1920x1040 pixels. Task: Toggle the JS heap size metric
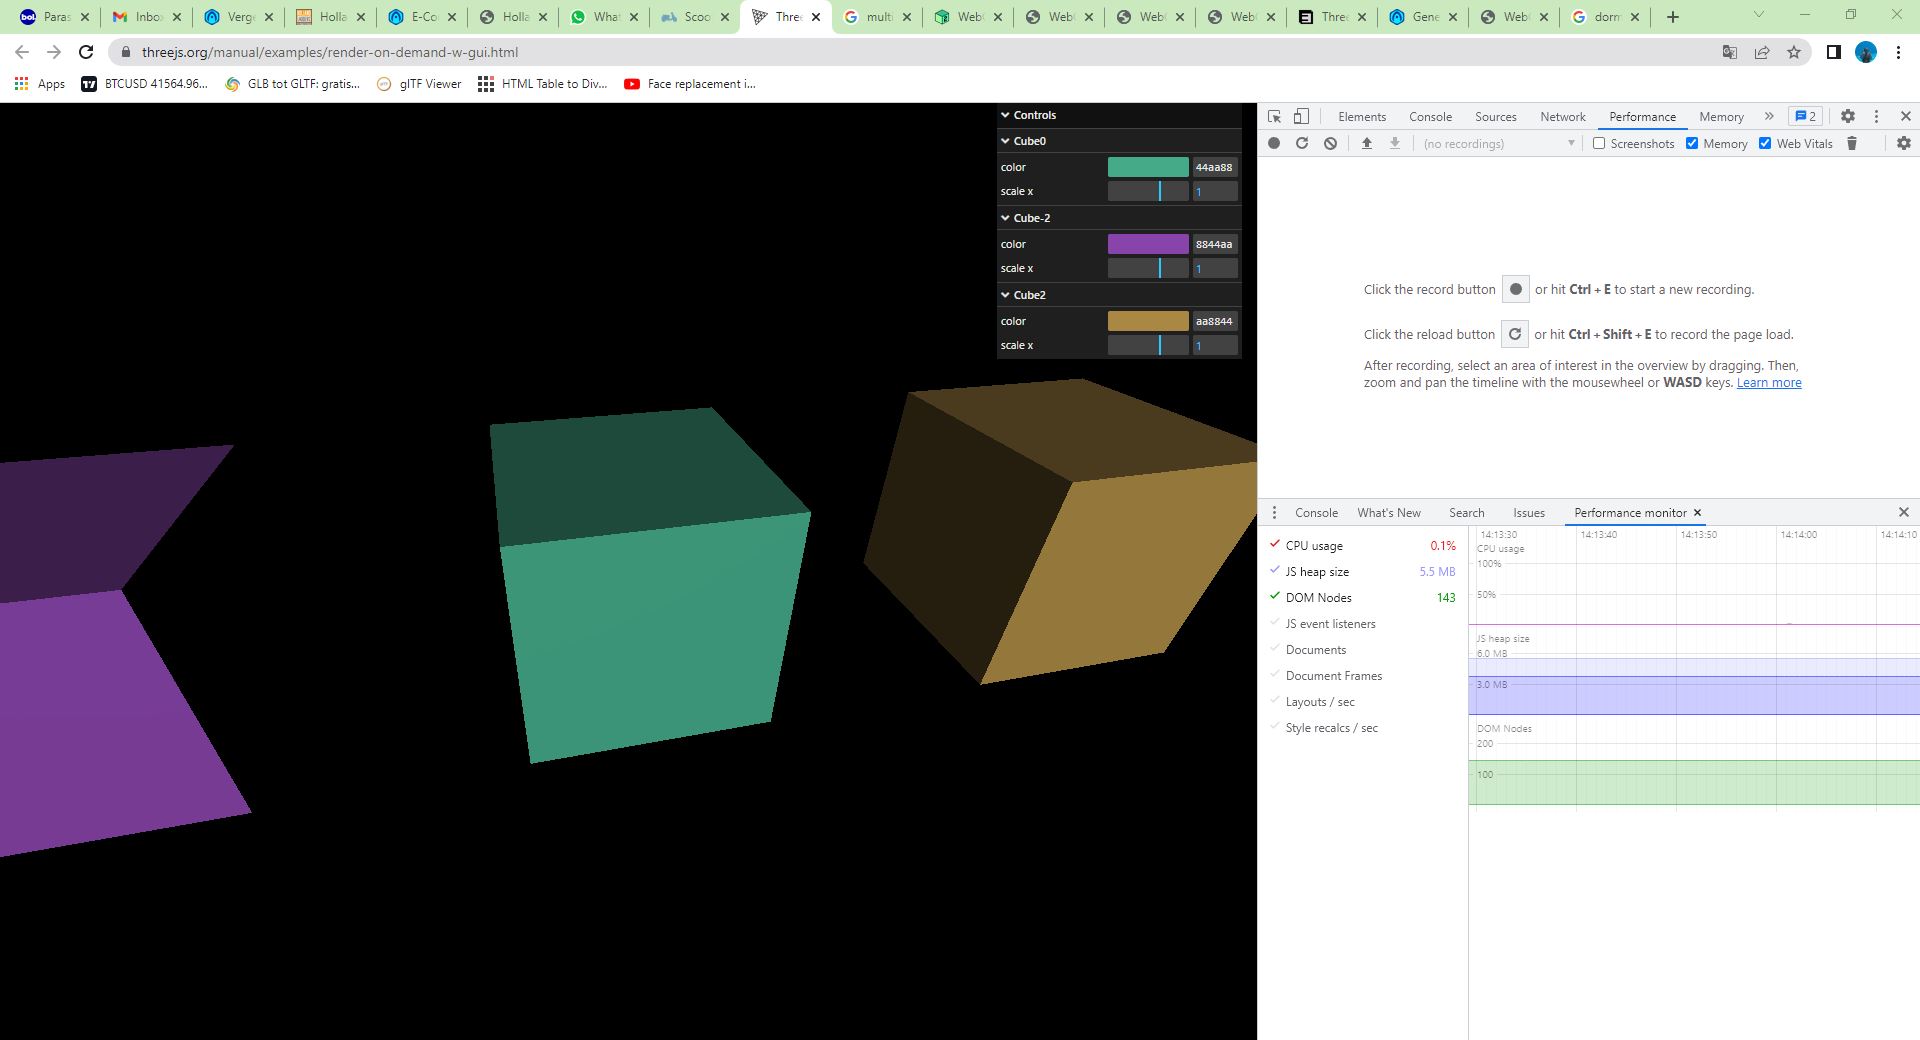[1275, 571]
